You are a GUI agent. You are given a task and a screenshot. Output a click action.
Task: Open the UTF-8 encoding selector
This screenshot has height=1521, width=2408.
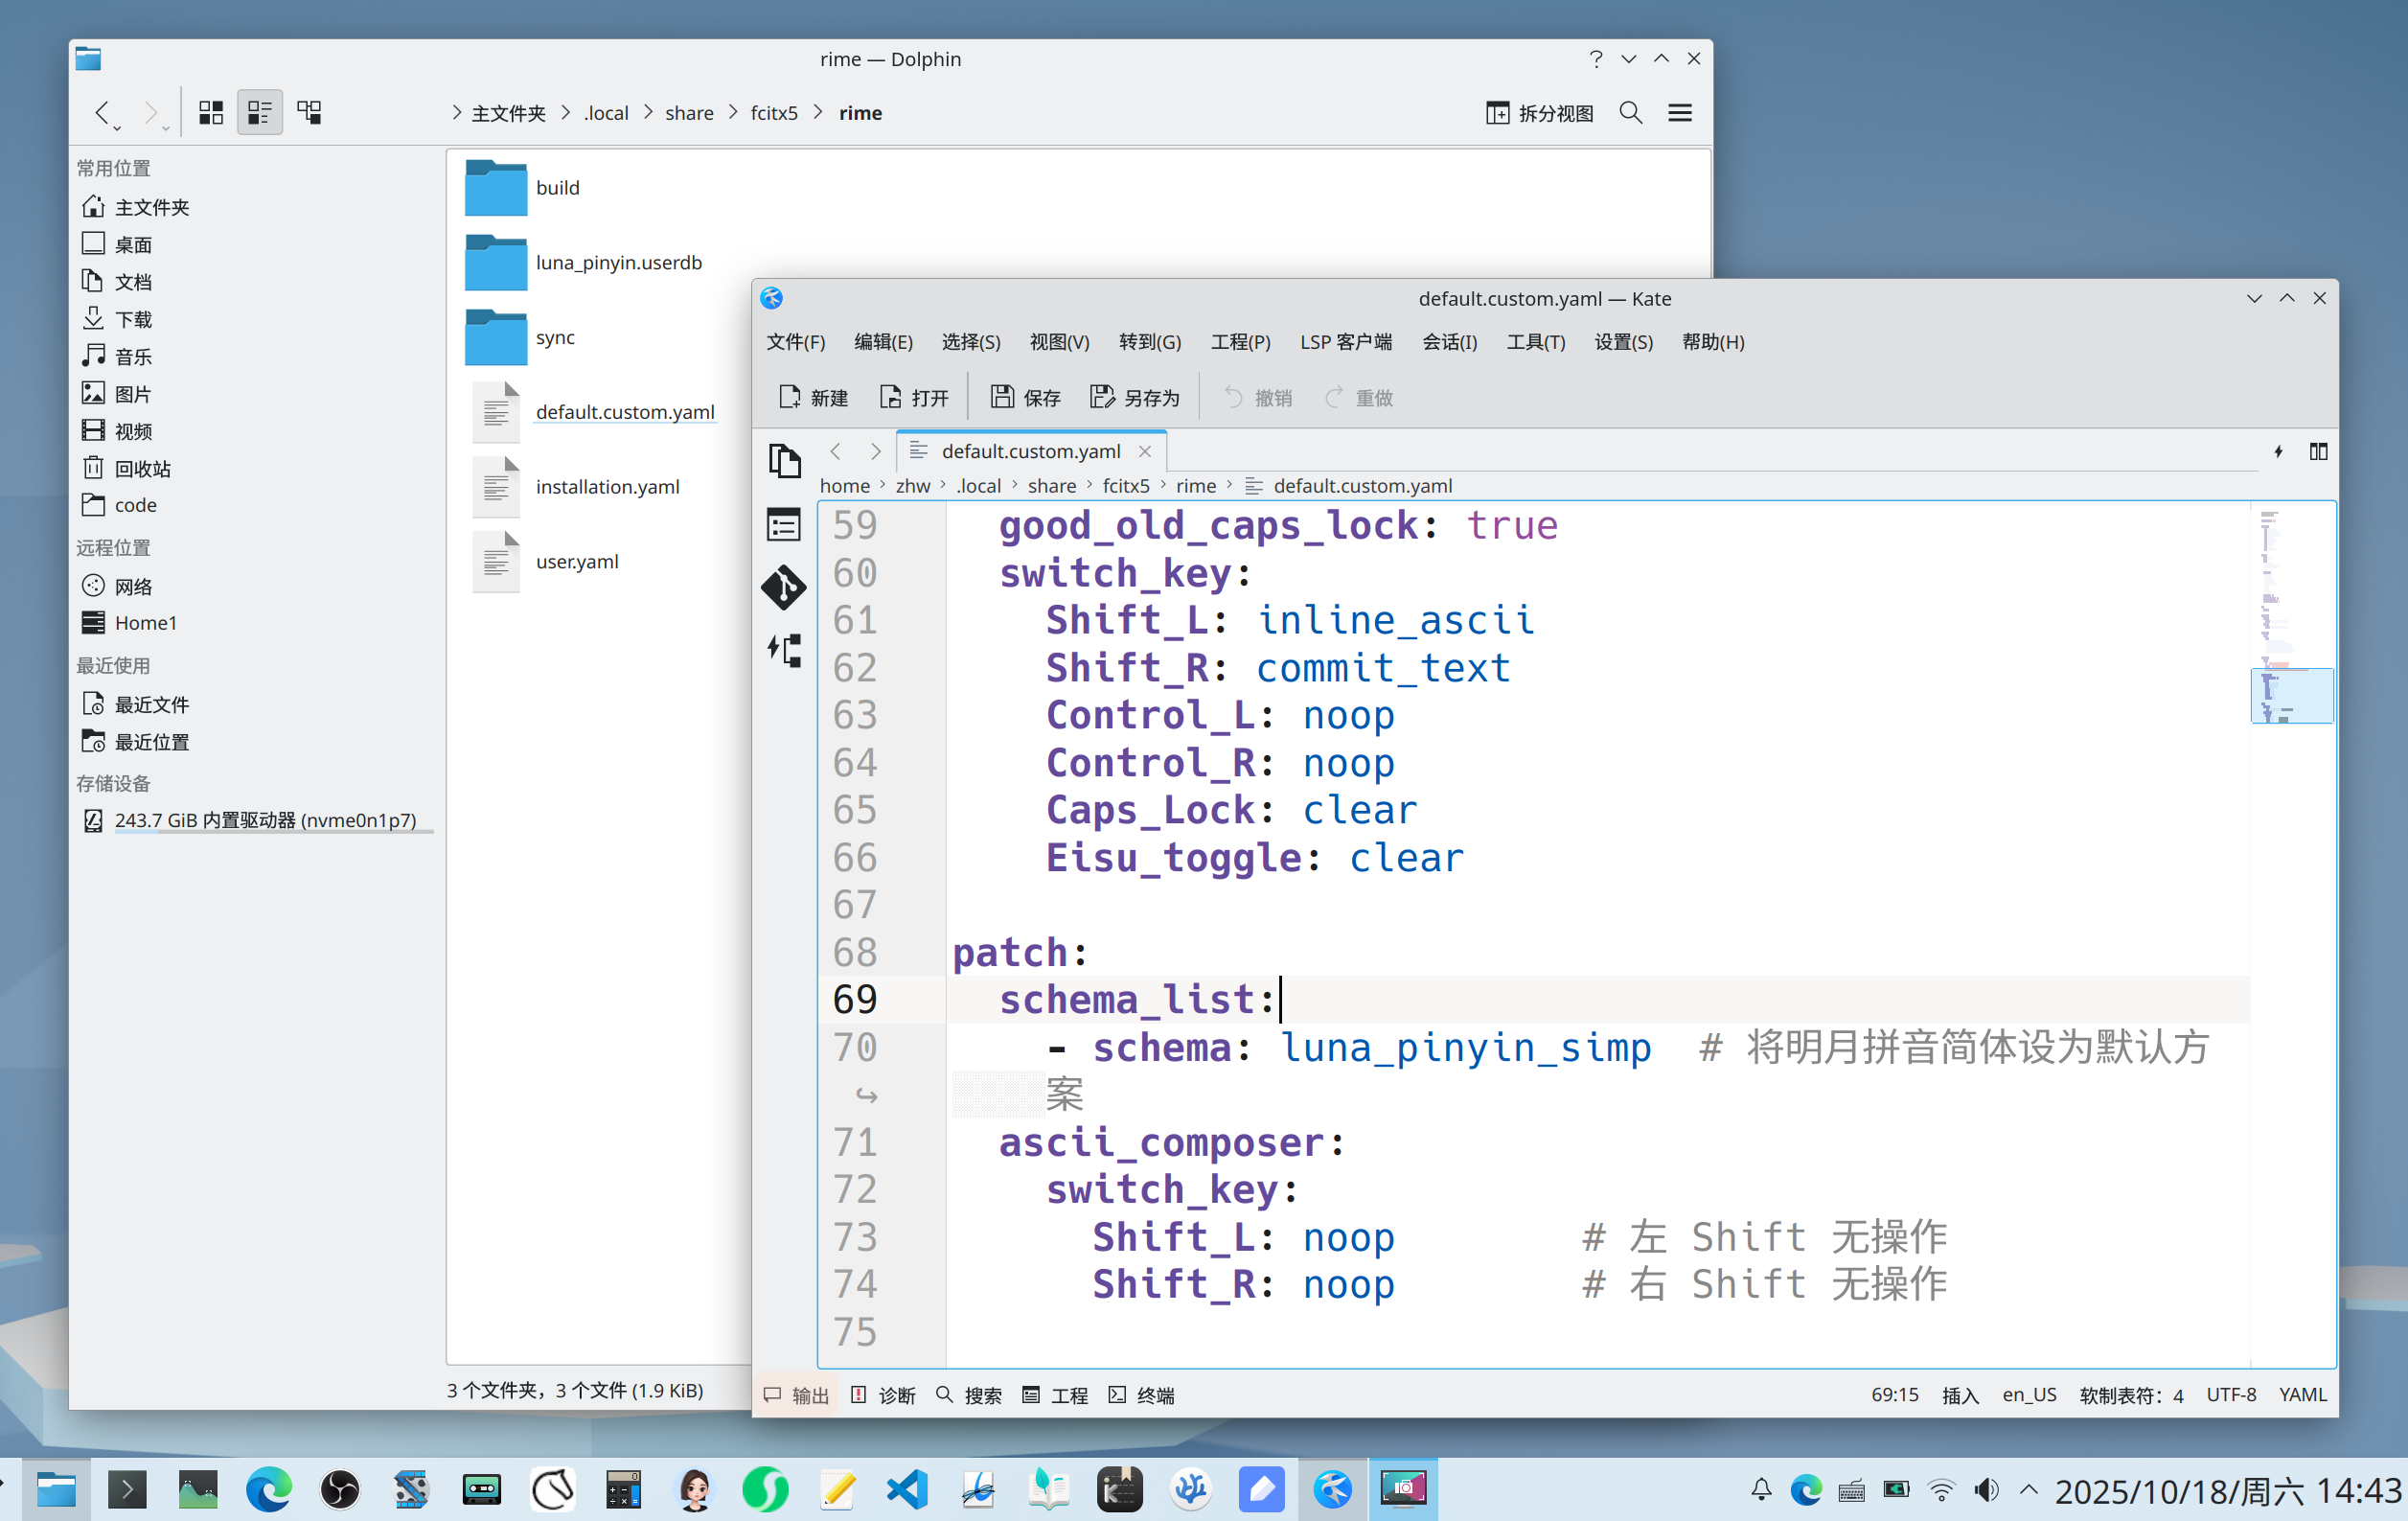pyautogui.click(x=2231, y=1395)
